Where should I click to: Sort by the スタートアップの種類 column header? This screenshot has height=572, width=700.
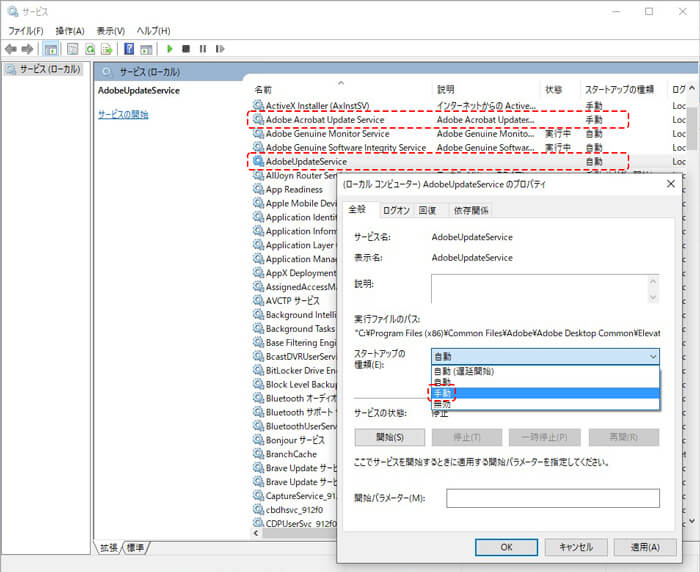click(x=623, y=90)
